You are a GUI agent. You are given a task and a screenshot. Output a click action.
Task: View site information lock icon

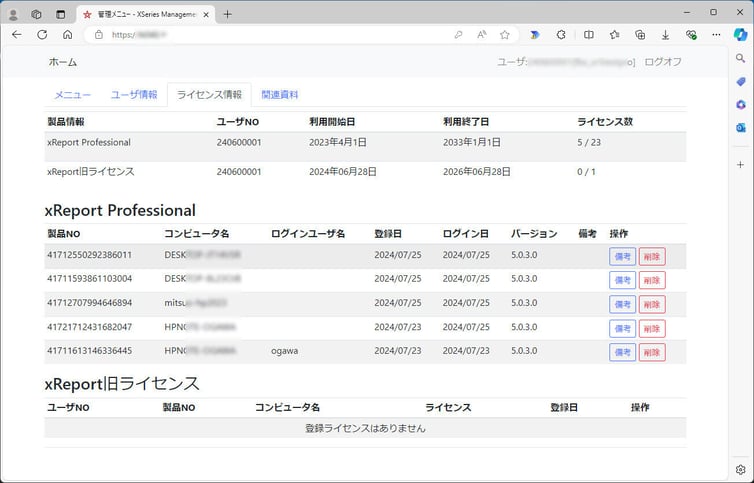pyautogui.click(x=99, y=35)
